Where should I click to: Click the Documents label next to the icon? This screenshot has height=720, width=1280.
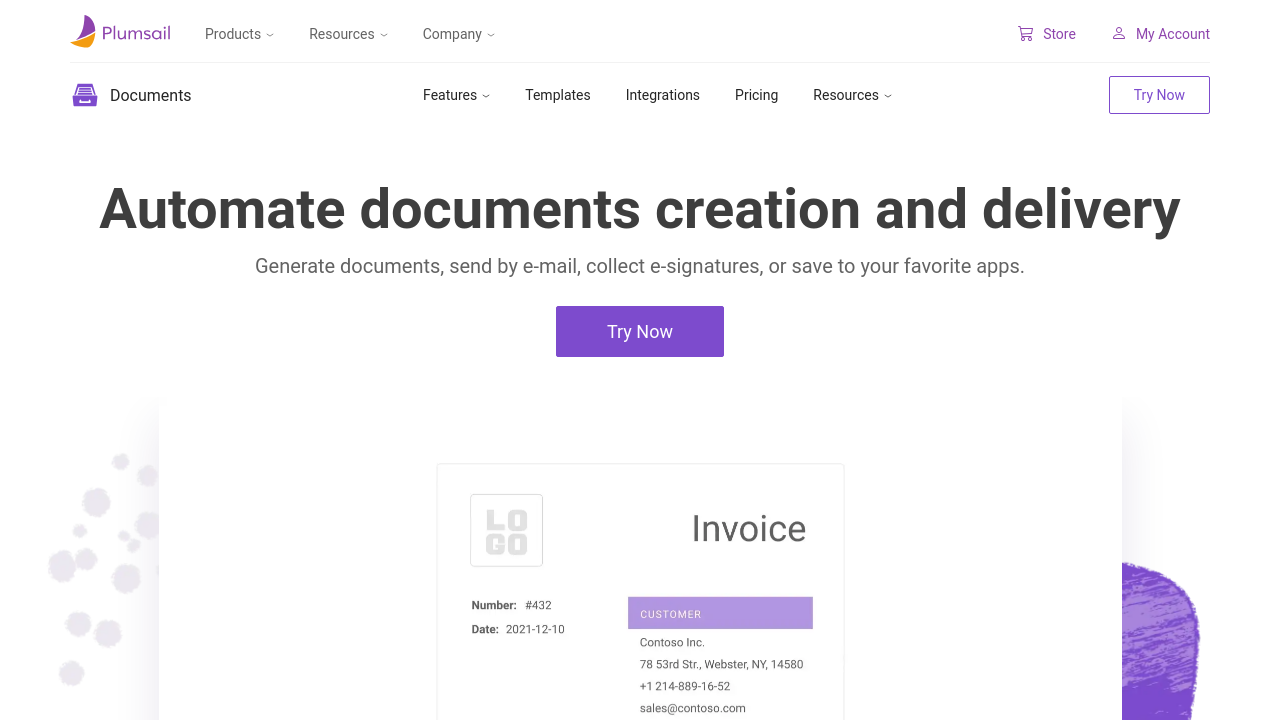pos(151,95)
